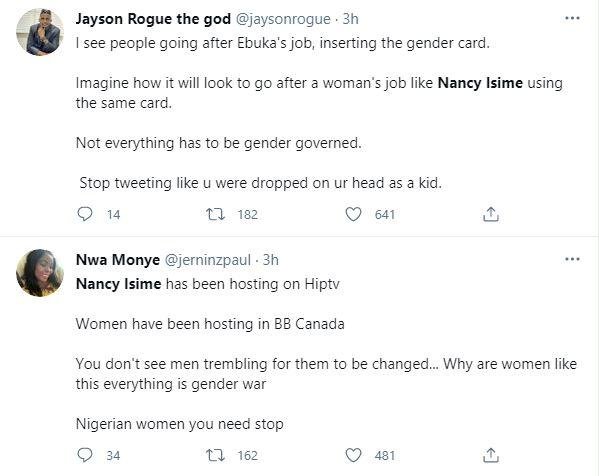This screenshot has height=476, width=599.
Task: Retweet Nwa Monye's tweet
Action: click(215, 455)
